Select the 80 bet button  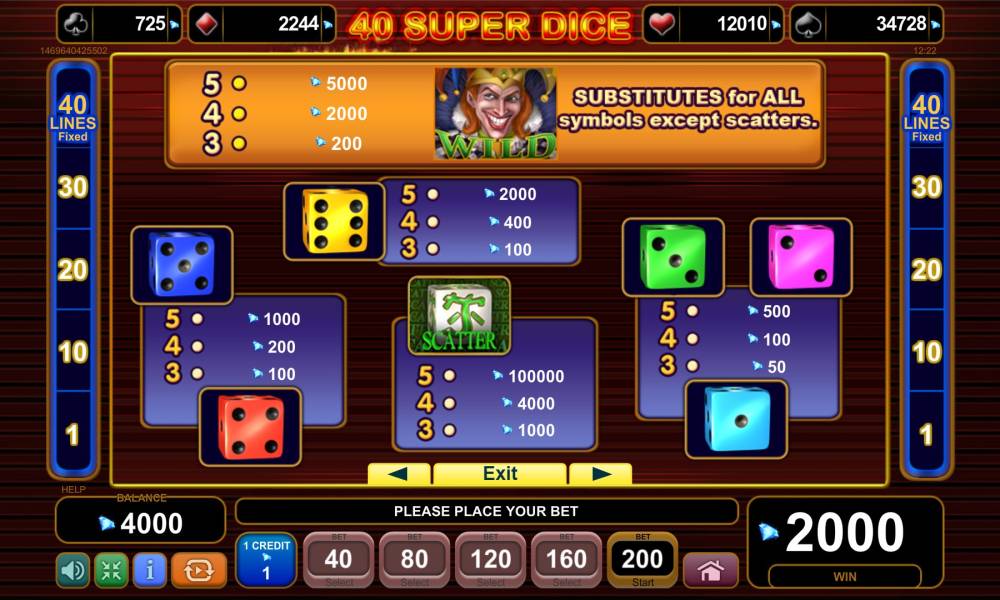pos(415,560)
